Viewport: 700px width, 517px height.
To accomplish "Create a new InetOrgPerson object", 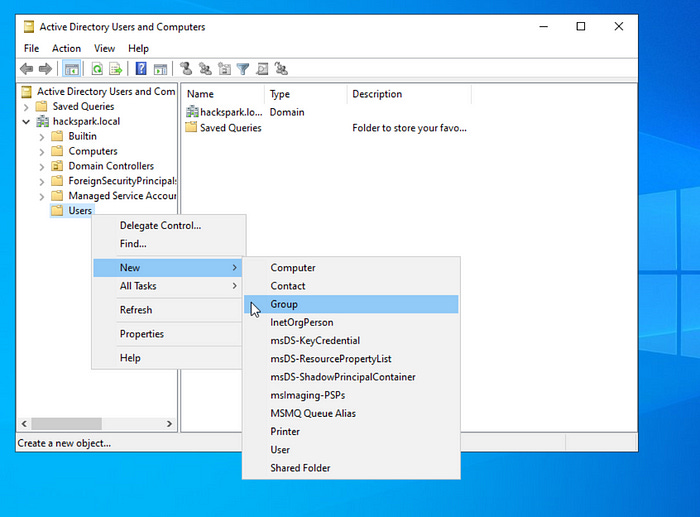I will pyautogui.click(x=351, y=322).
